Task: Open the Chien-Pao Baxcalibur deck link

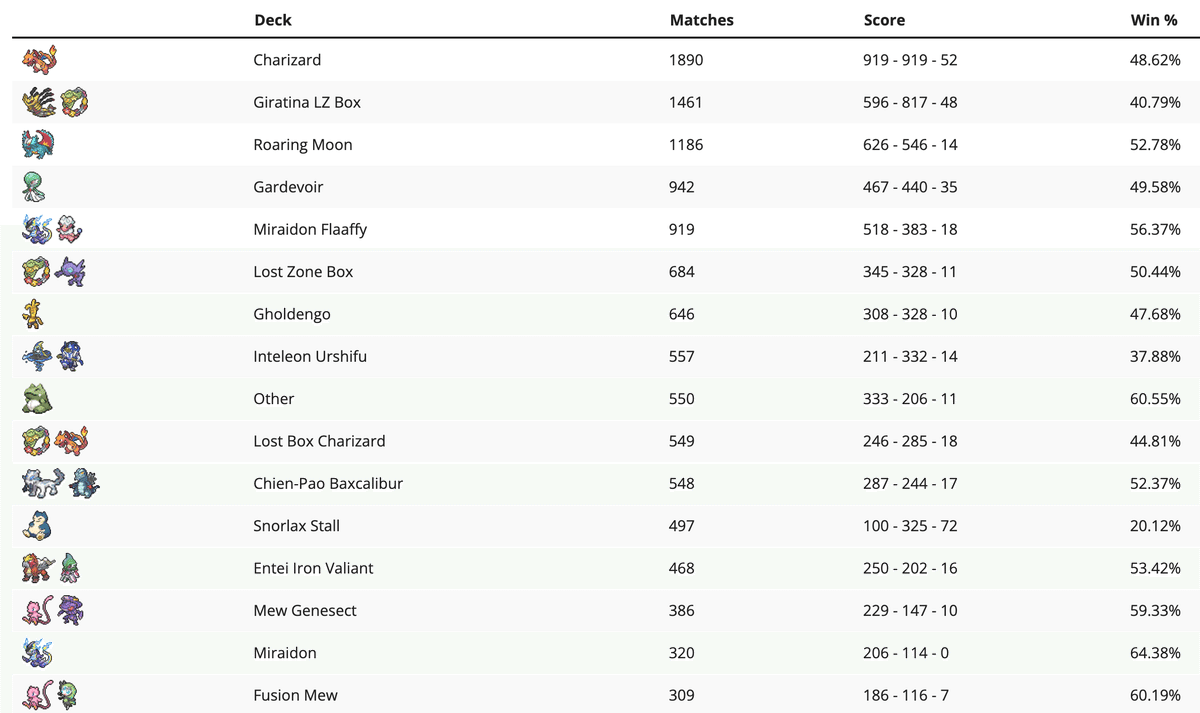Action: pyautogui.click(x=328, y=484)
